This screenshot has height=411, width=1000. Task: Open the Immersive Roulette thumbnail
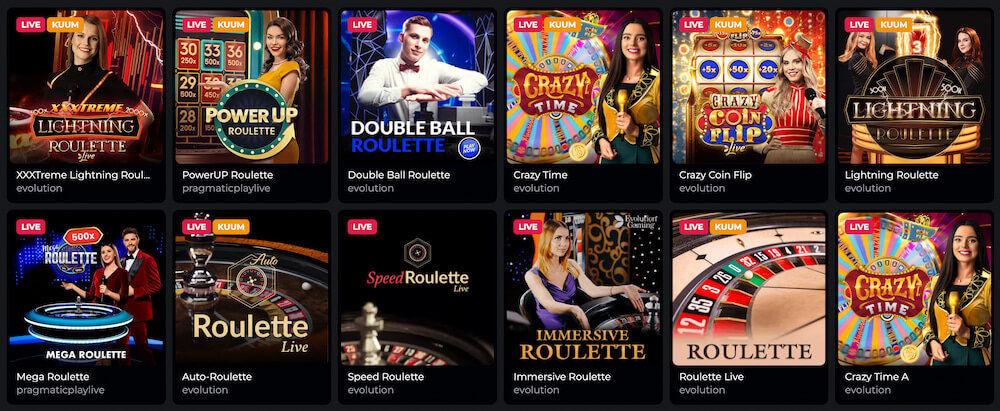pyautogui.click(x=584, y=289)
